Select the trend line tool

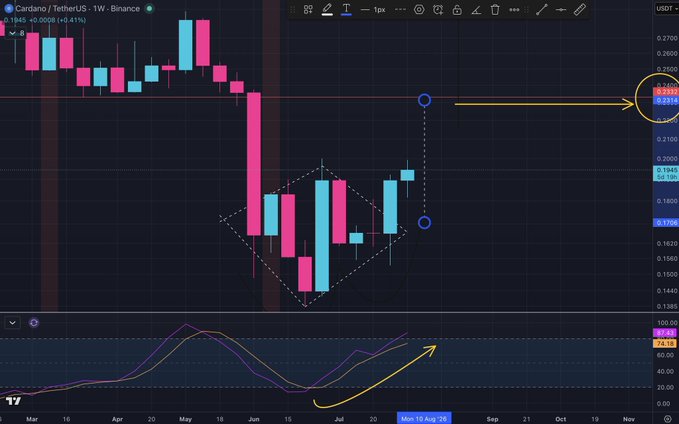tap(542, 9)
